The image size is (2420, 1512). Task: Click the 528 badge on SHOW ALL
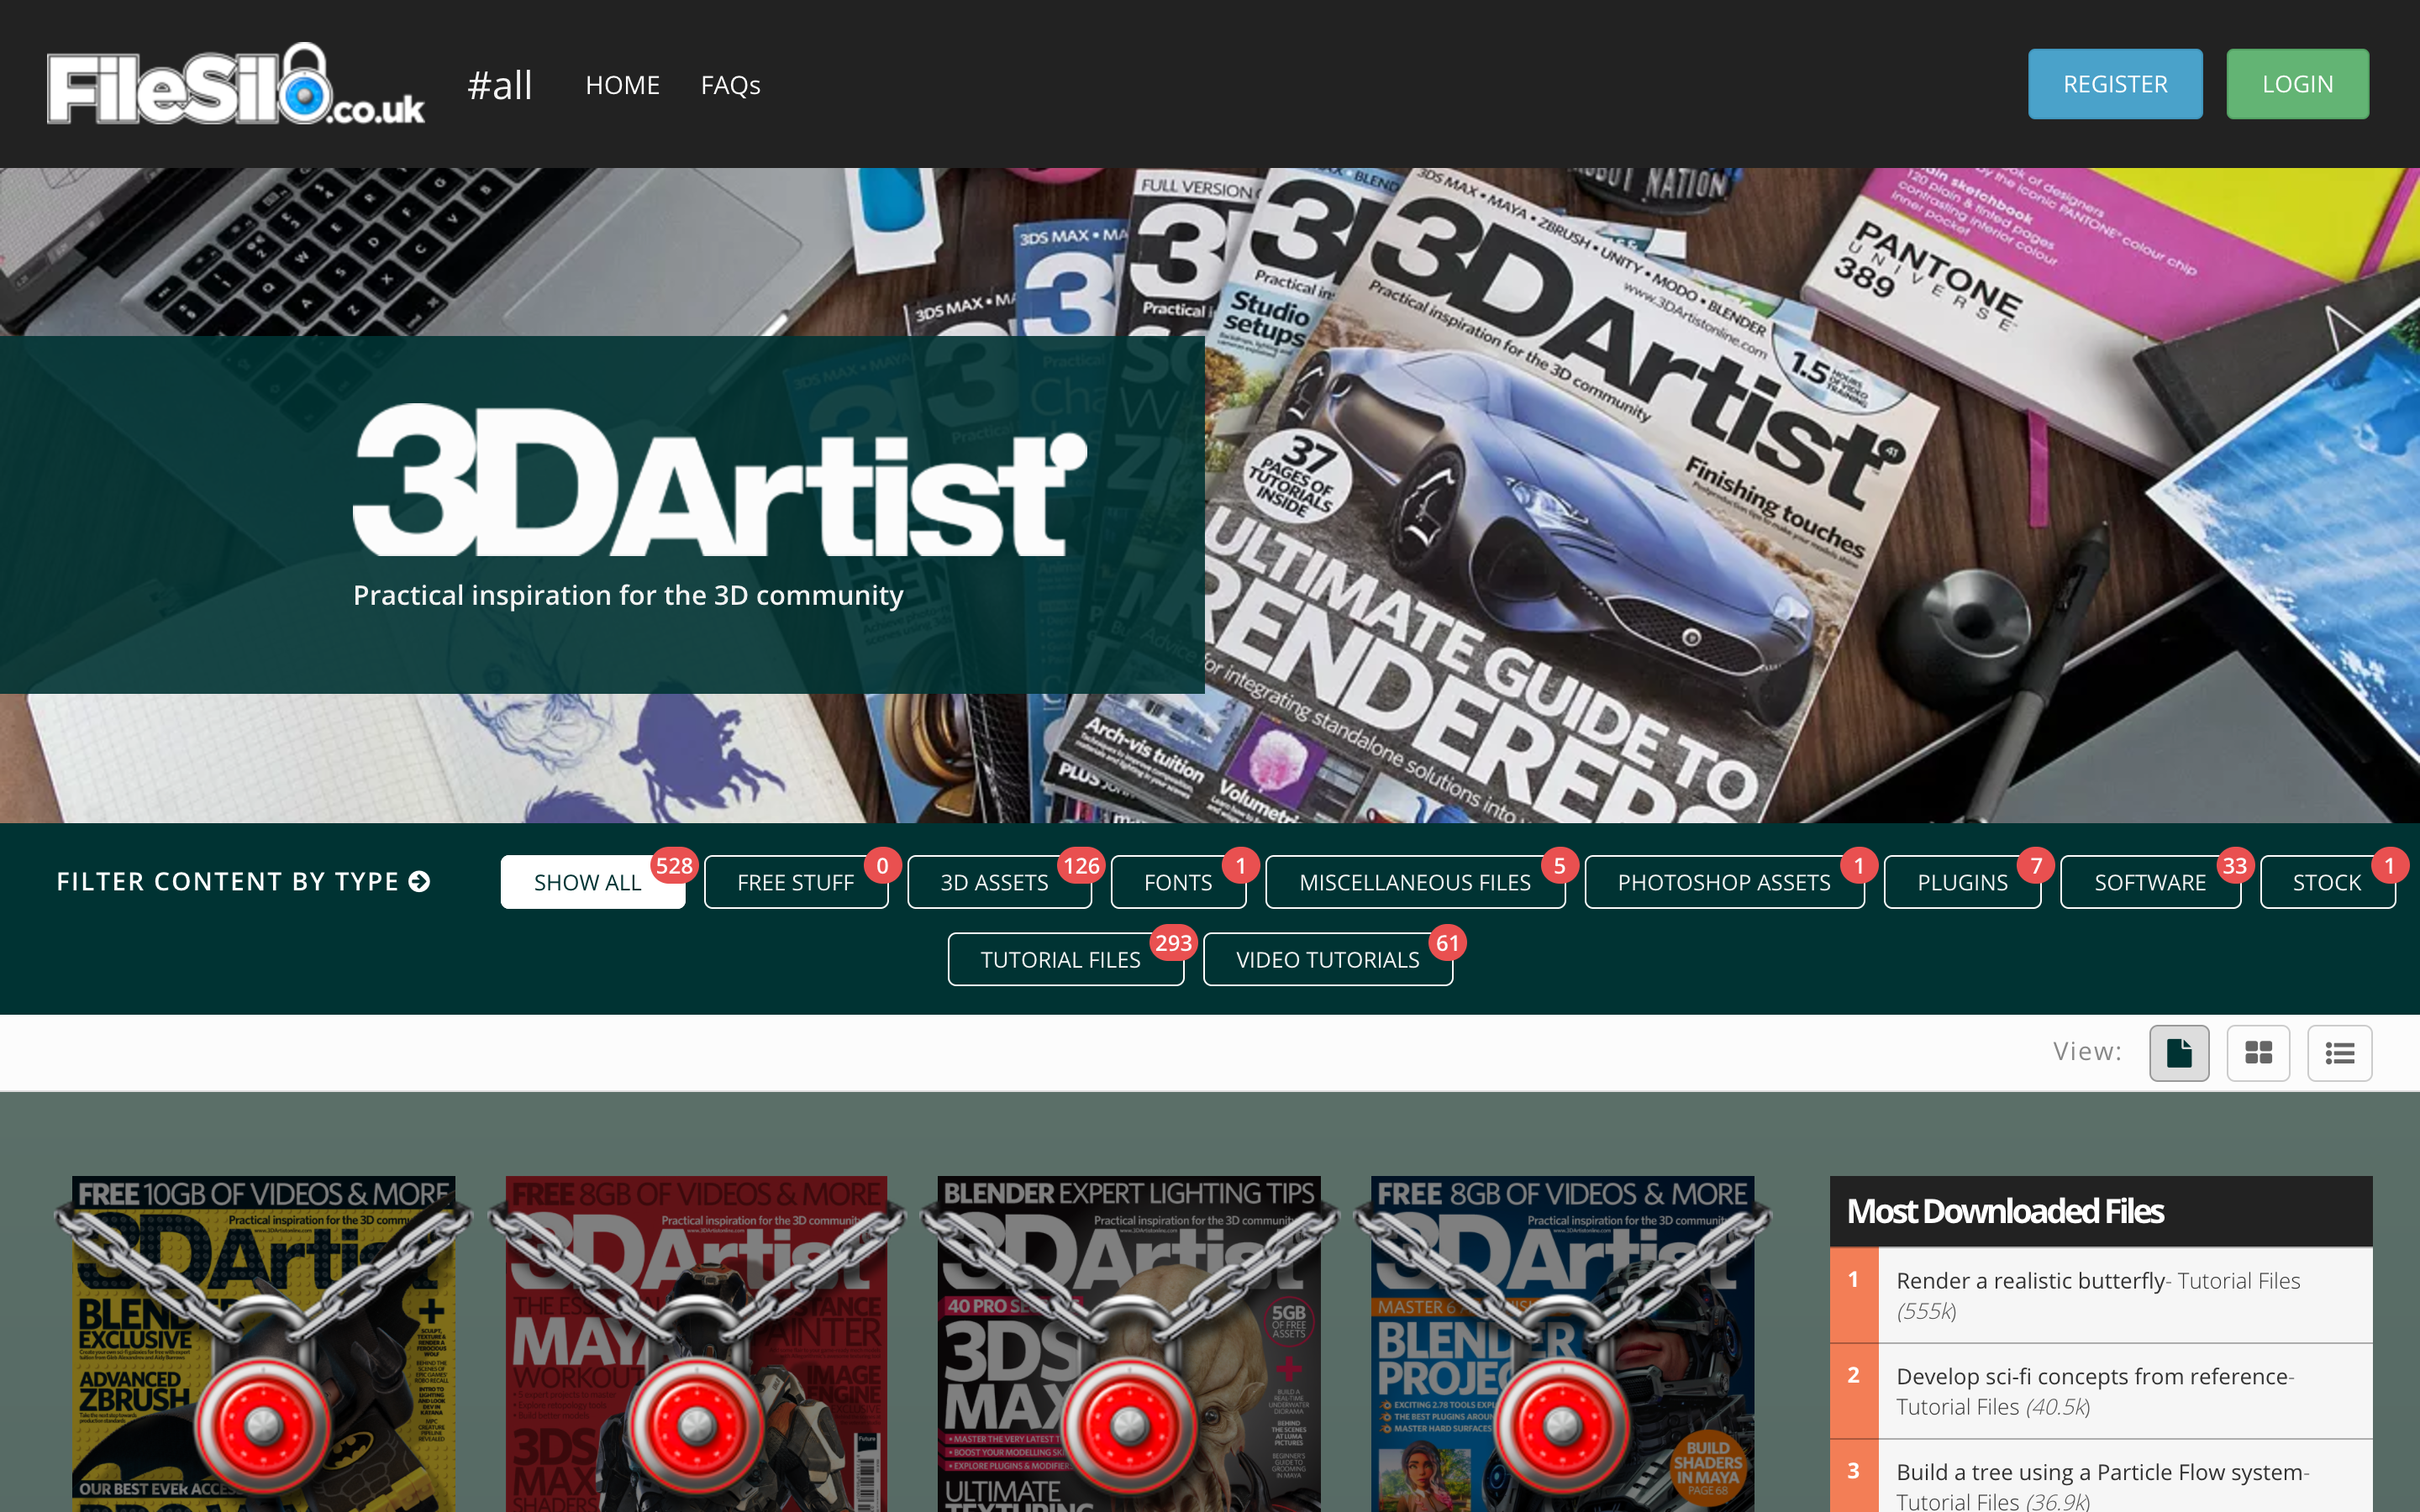pyautogui.click(x=674, y=866)
